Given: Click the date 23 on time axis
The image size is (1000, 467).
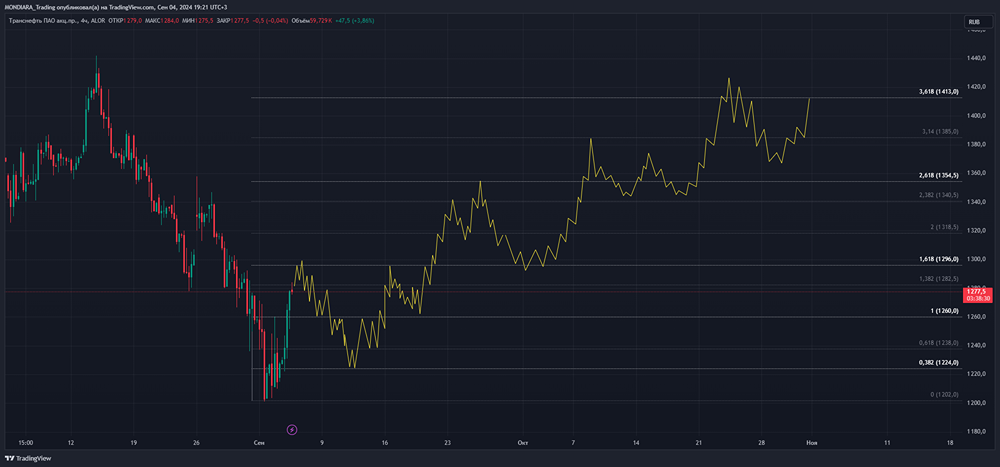Looking at the screenshot, I should click(448, 442).
